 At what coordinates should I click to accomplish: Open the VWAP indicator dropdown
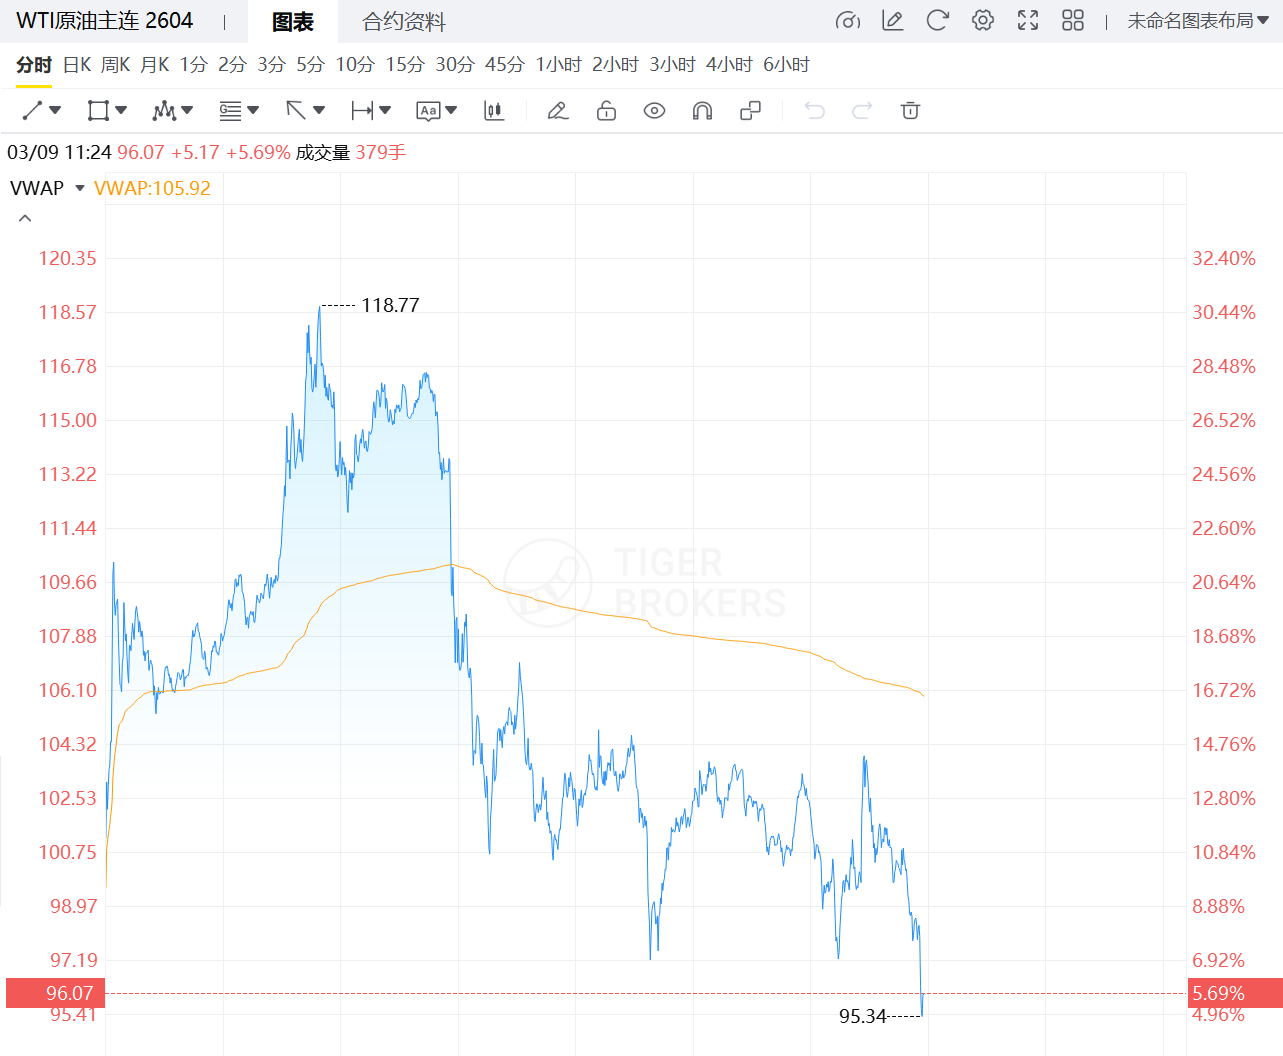point(80,188)
